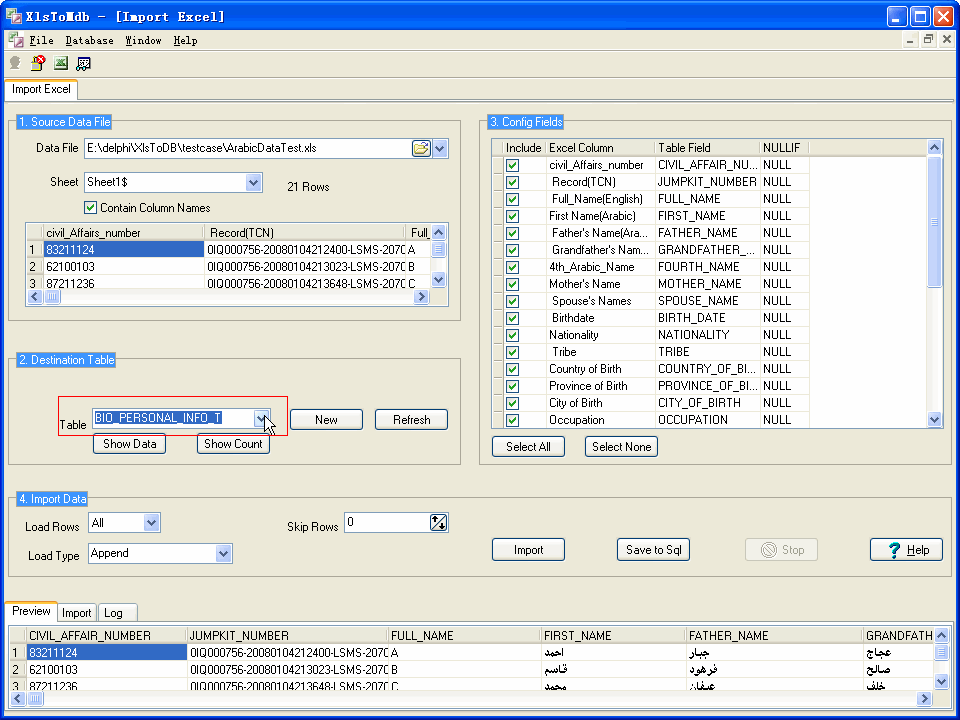Click the Skip Rows input field
This screenshot has height=720, width=960.
[387, 522]
